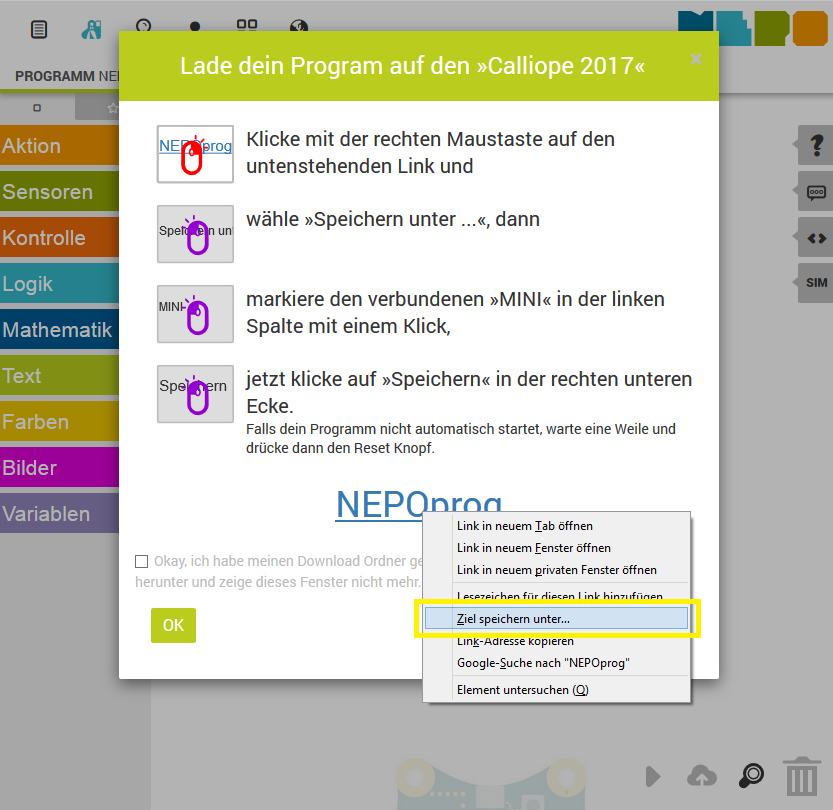Click the play run program icon
The image size is (833, 810).
653,776
